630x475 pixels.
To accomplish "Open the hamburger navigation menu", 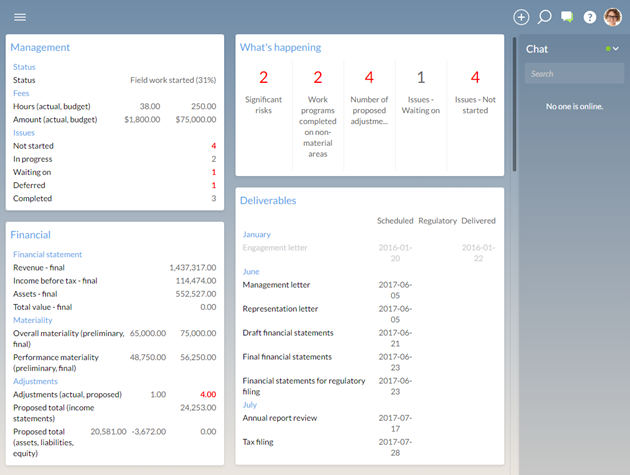I will pyautogui.click(x=20, y=17).
